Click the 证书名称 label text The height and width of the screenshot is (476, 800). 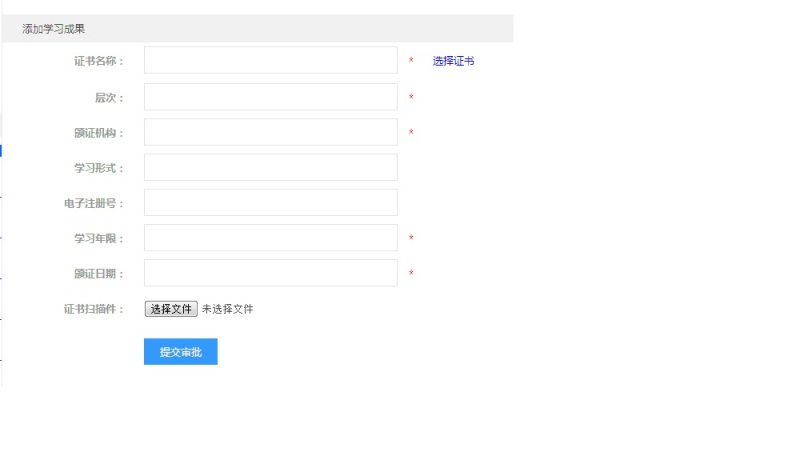(x=98, y=62)
